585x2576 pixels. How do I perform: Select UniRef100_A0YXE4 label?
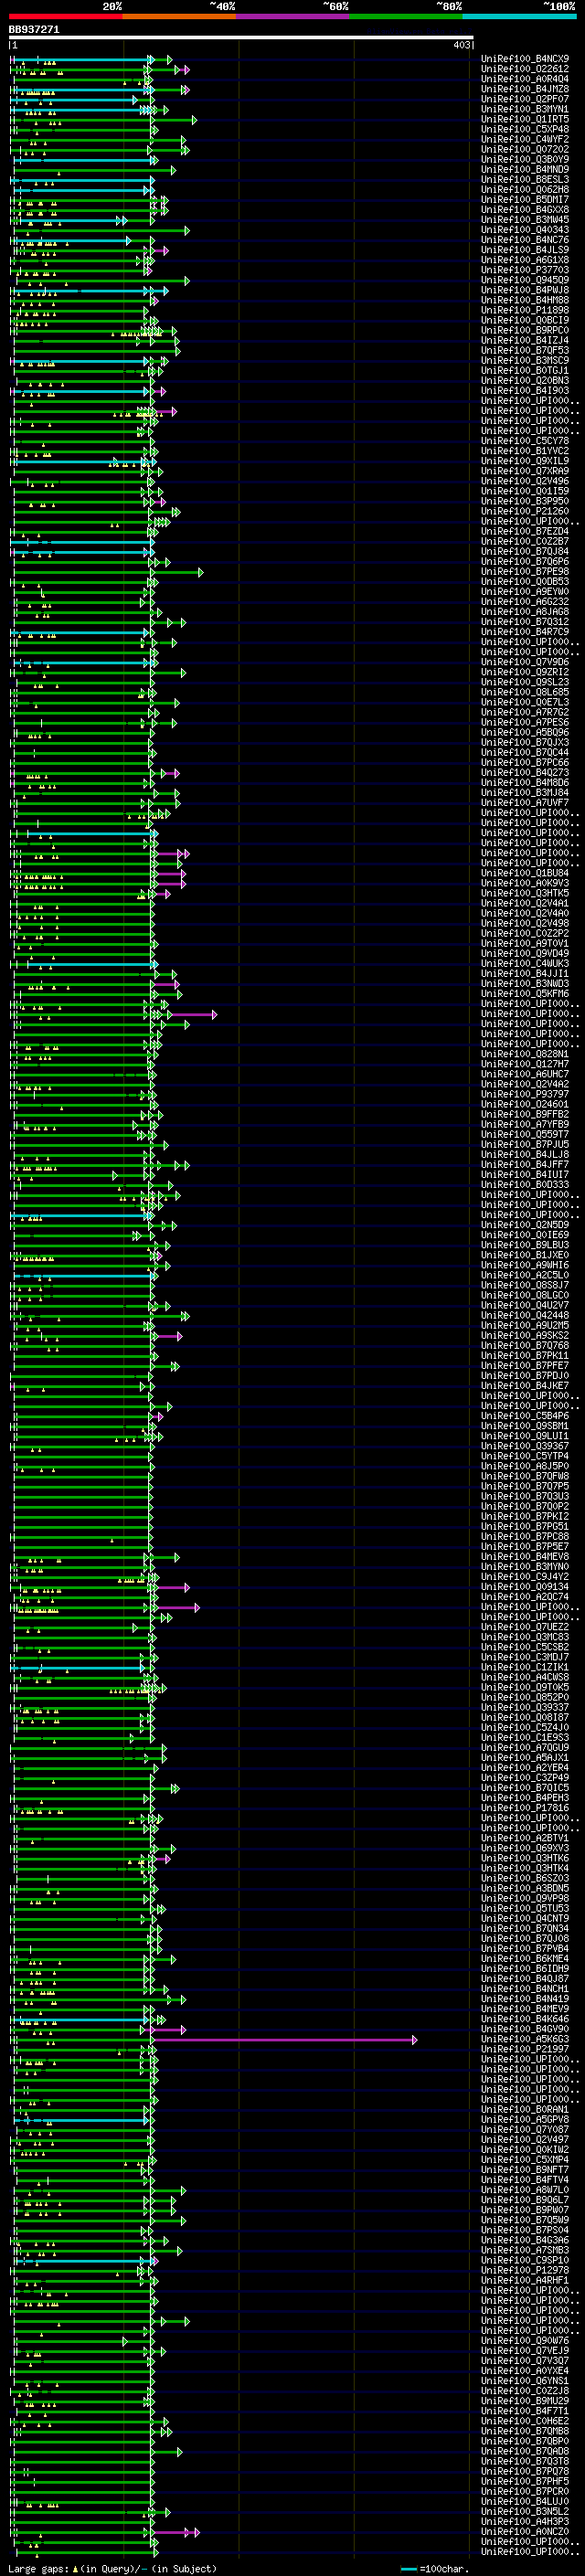point(525,2370)
